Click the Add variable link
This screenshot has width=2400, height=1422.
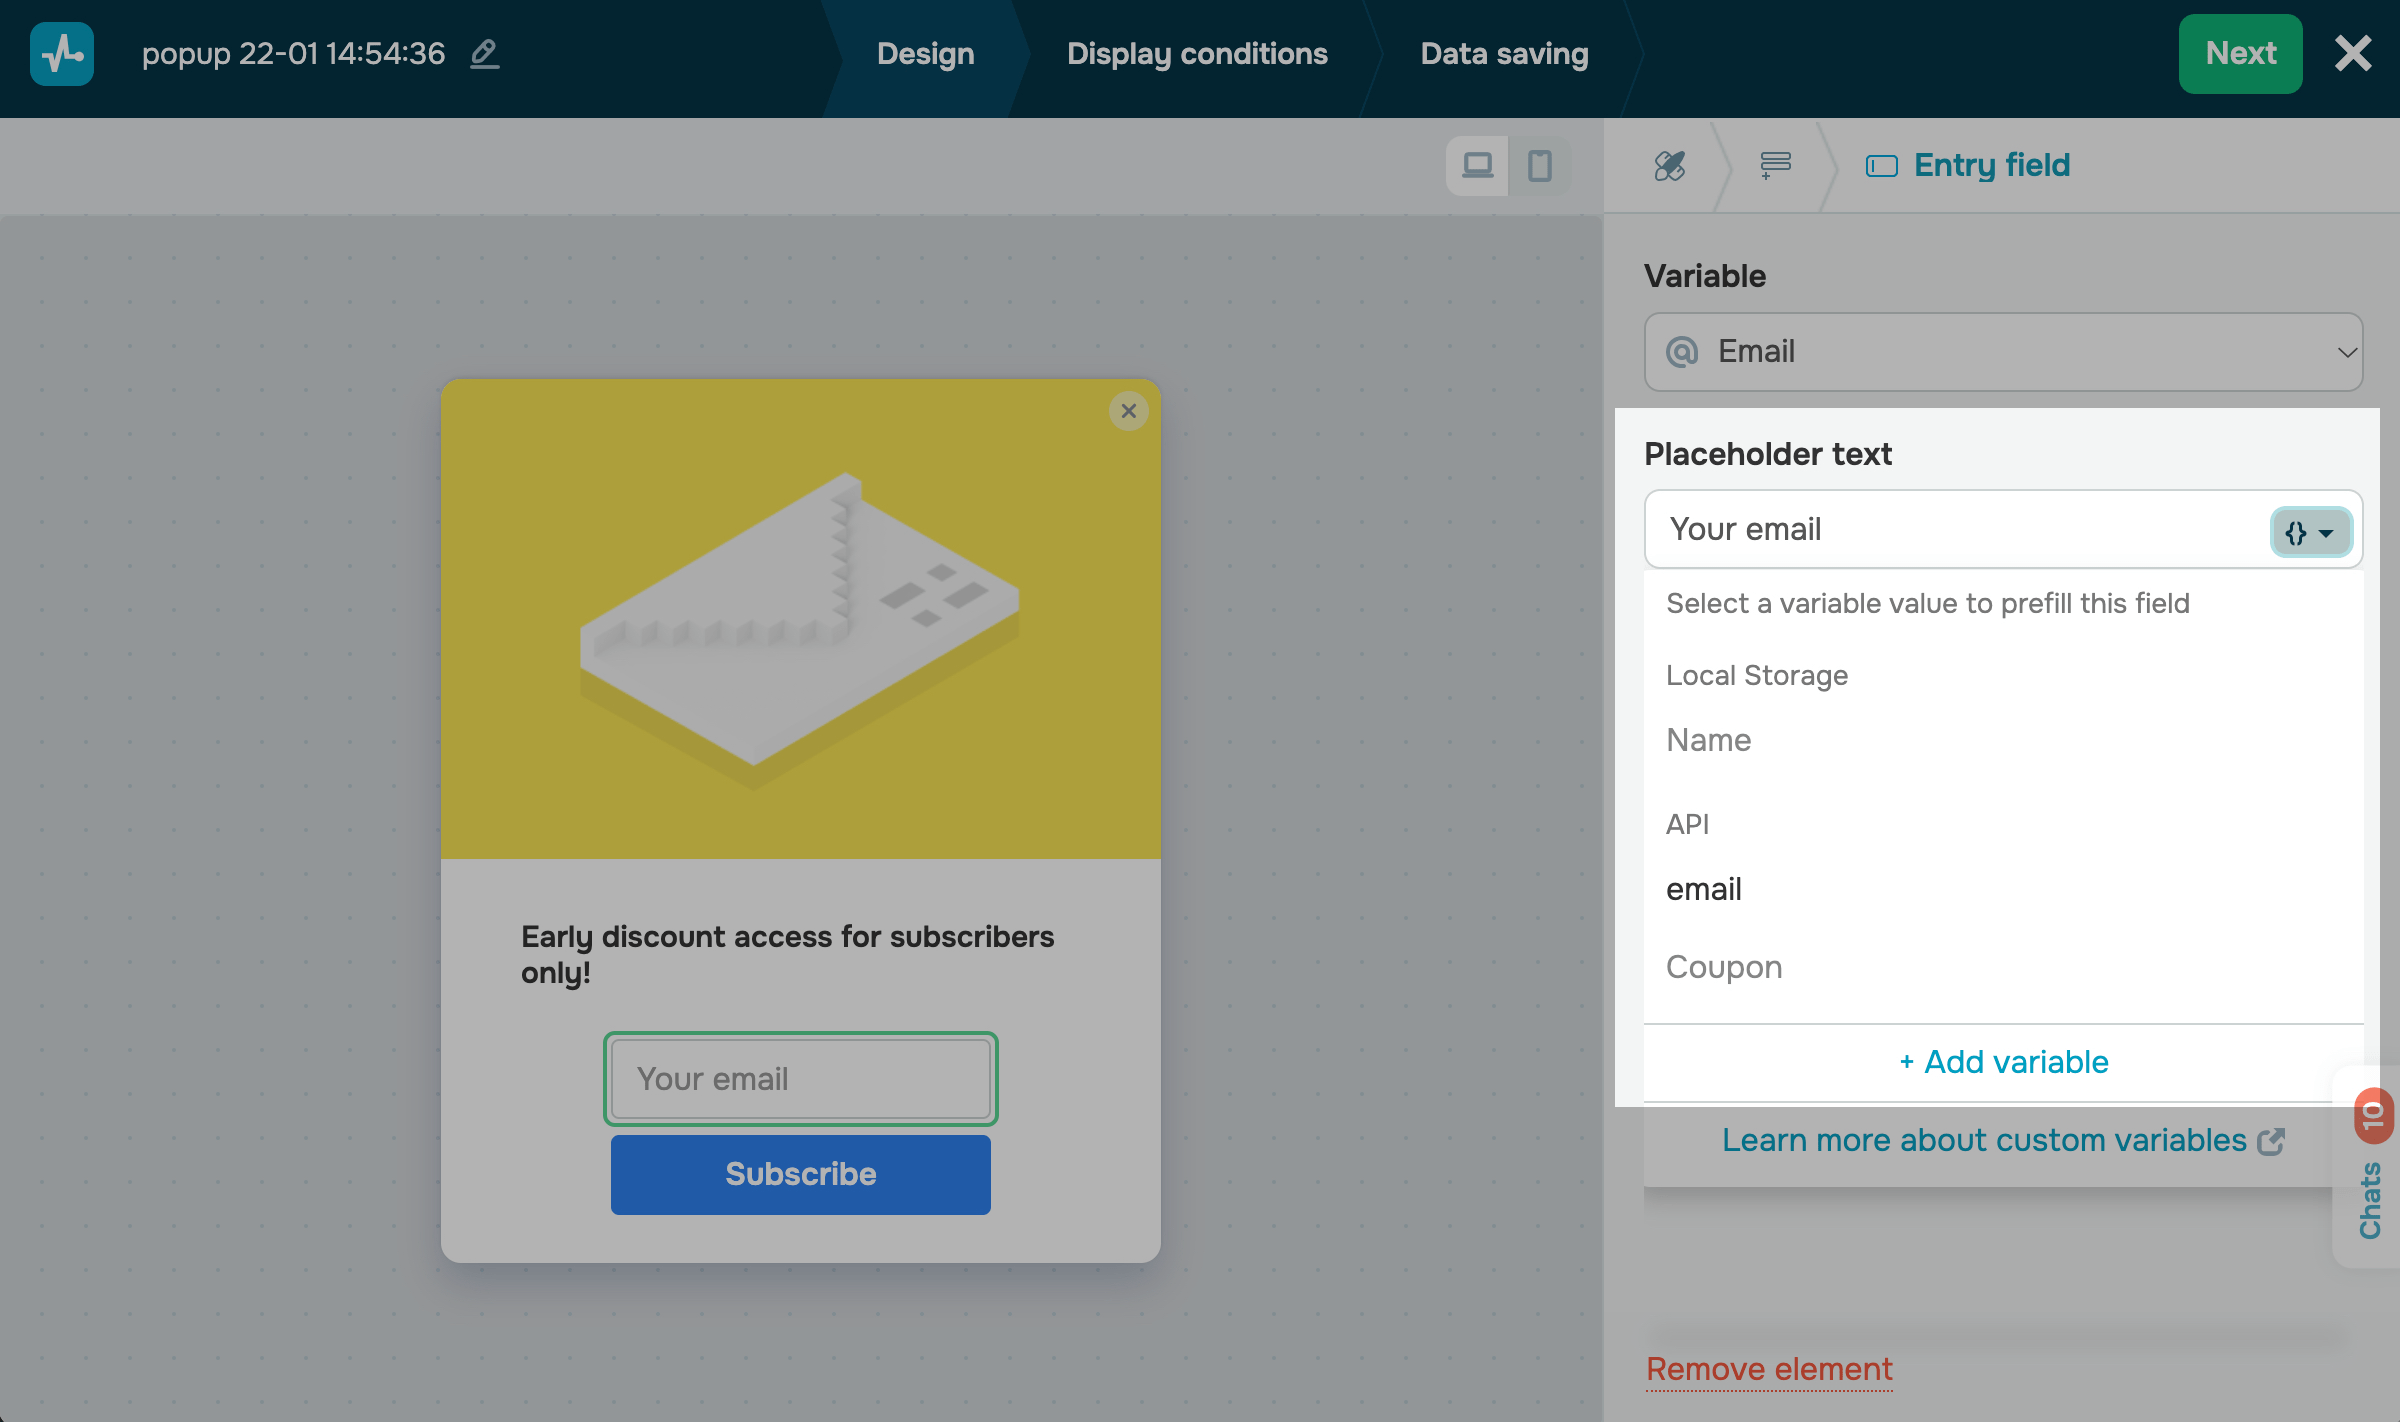coord(2003,1062)
